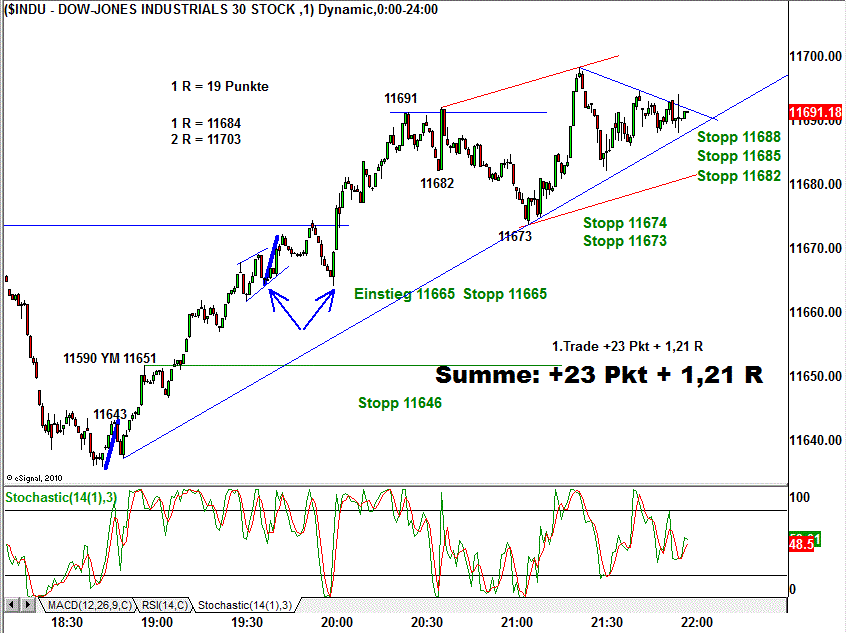Select the 'Einstieg 11665' annotation
Viewport: 846px width, 633px height.
pyautogui.click(x=405, y=294)
